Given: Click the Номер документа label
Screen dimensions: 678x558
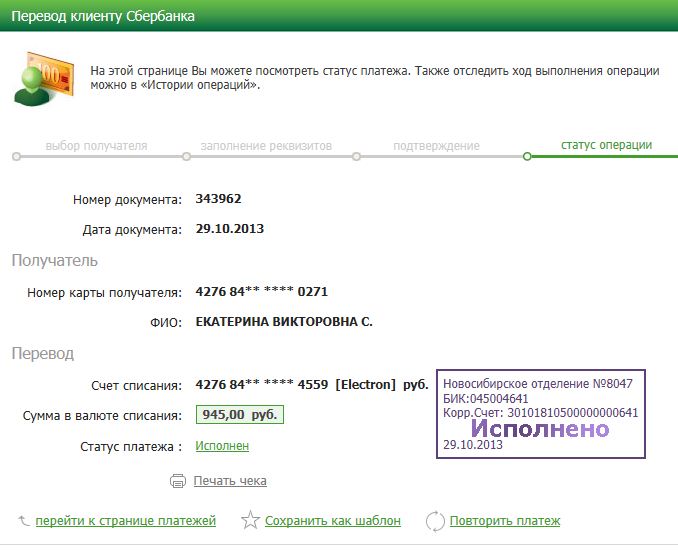Looking at the screenshot, I should click(x=127, y=200).
